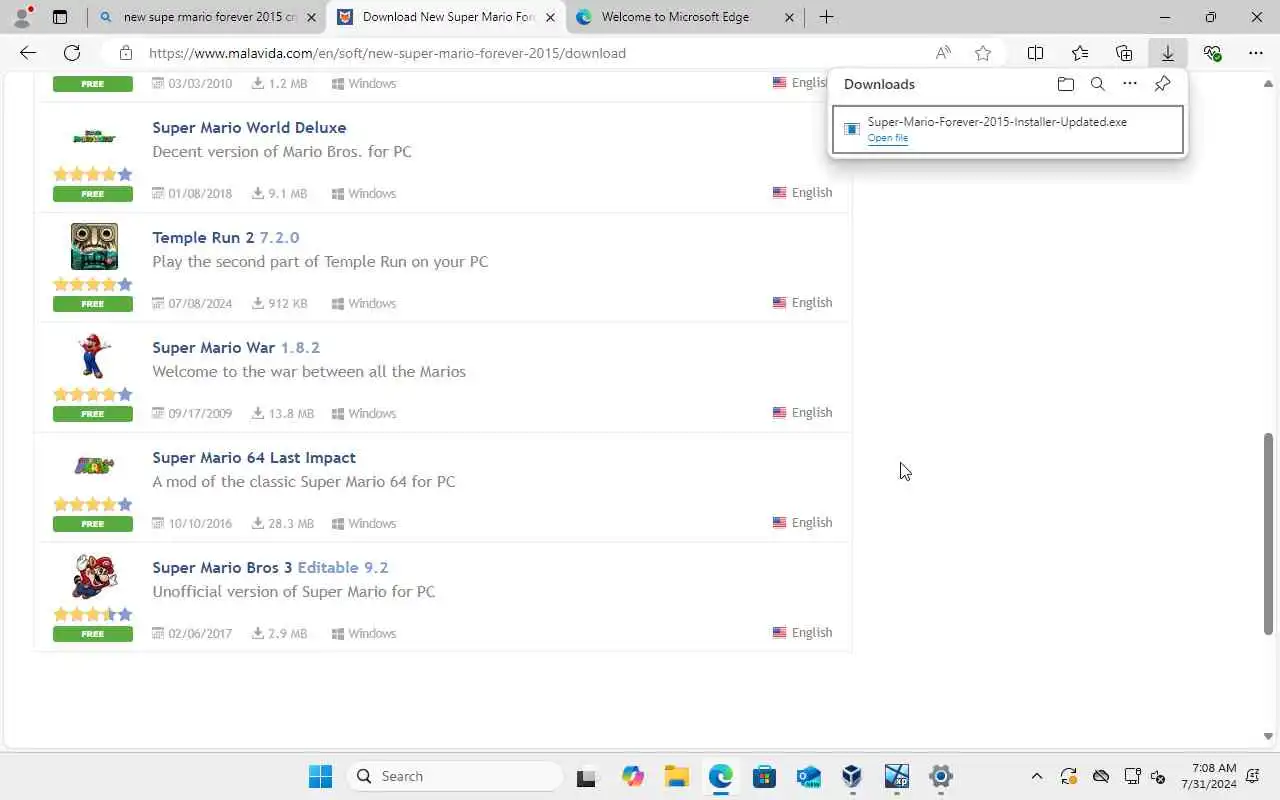Open more options in Downloads panel

1130,84
